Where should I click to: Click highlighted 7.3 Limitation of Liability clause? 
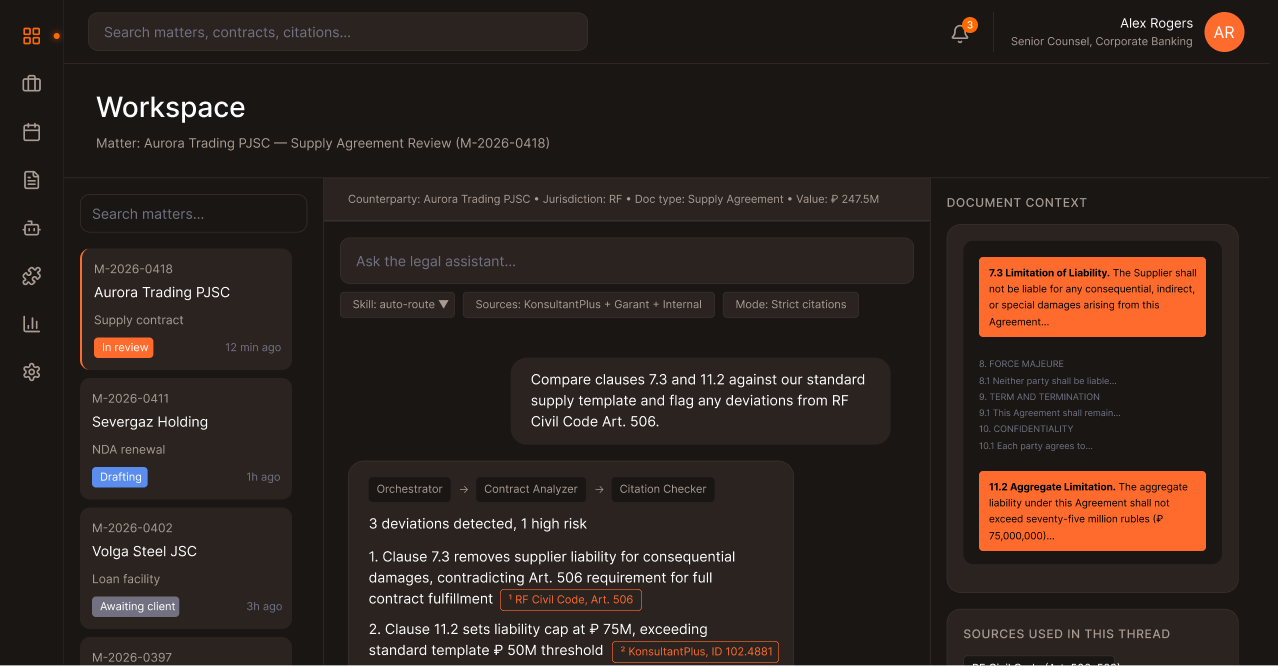[1092, 297]
